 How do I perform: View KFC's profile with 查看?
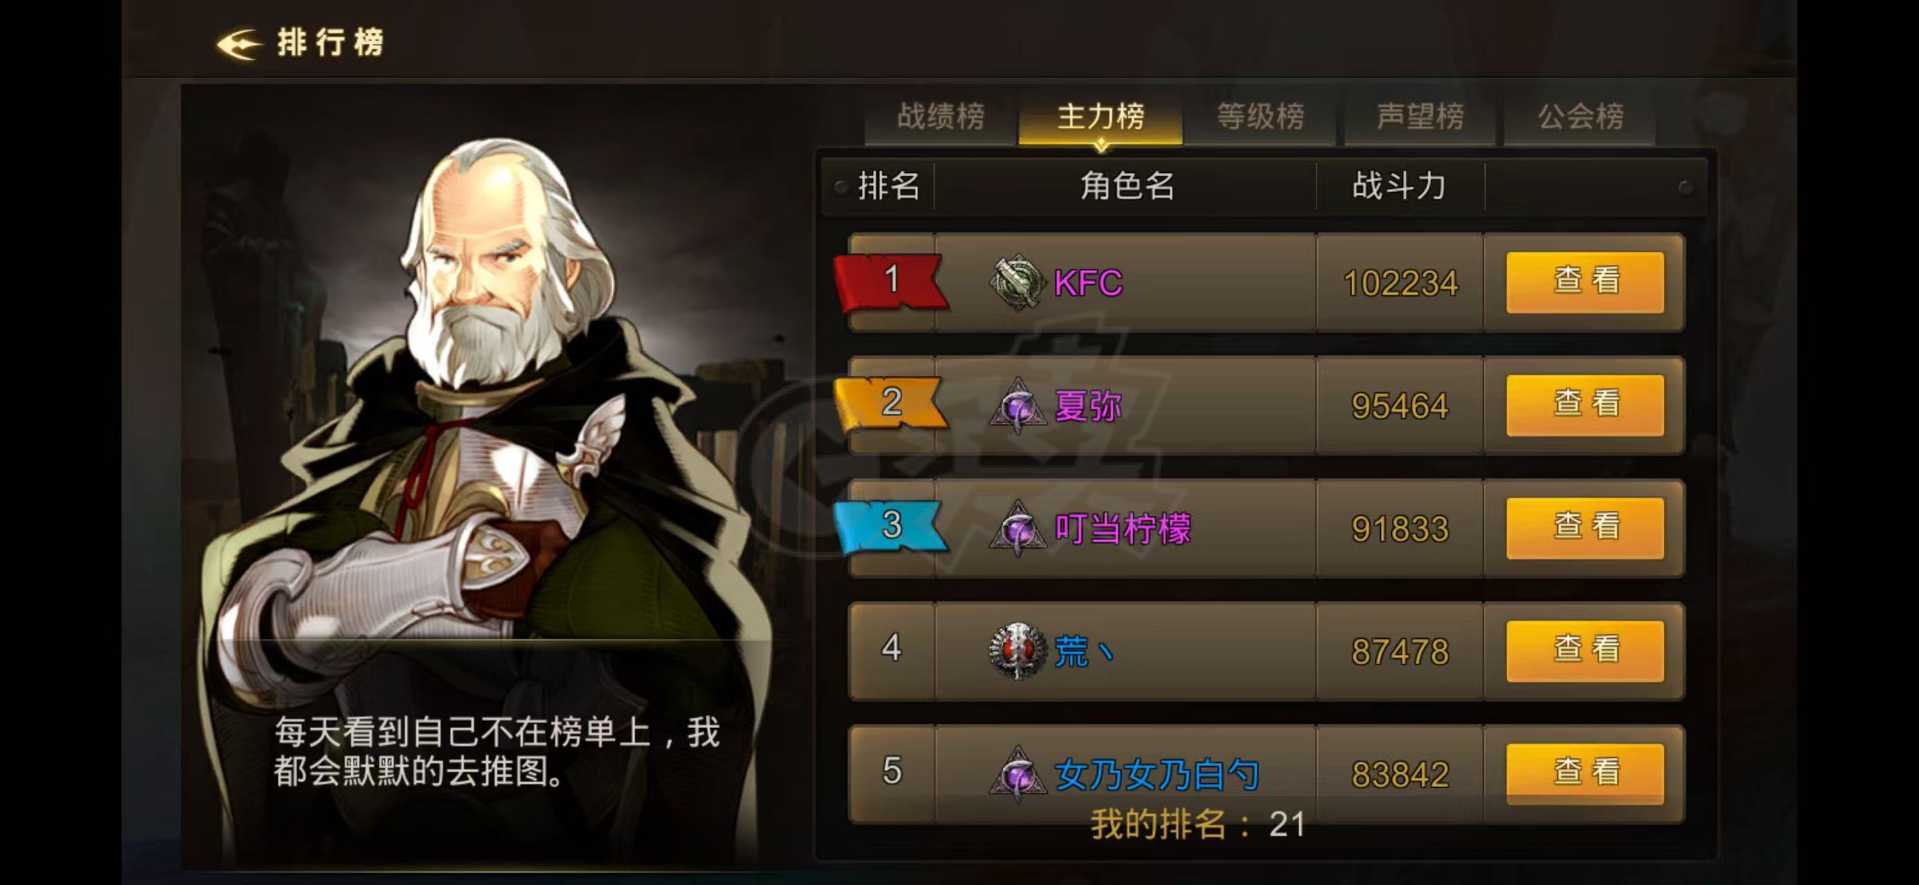tap(1585, 282)
